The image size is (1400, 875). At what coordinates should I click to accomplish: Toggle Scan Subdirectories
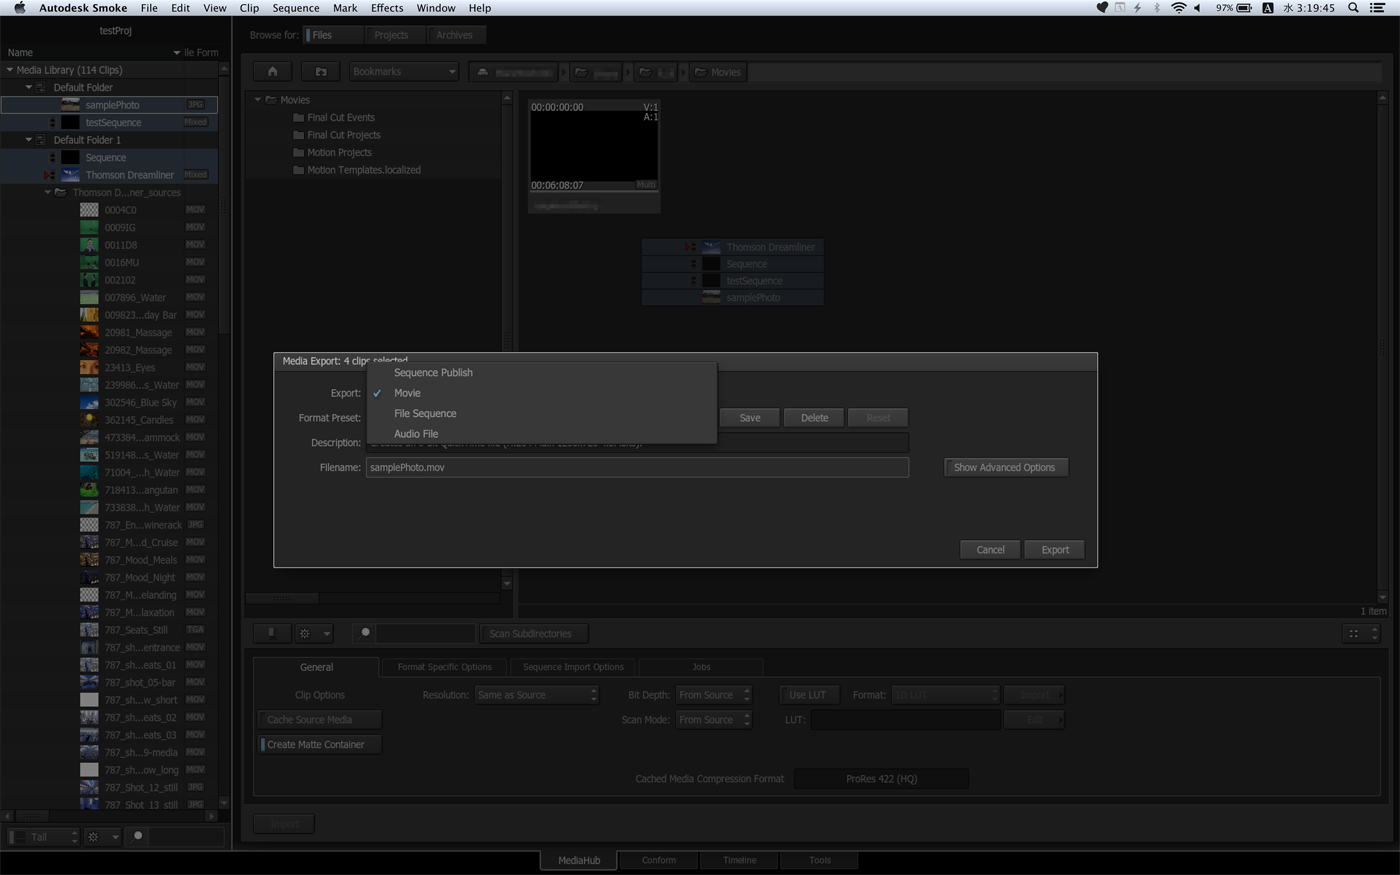pyautogui.click(x=534, y=632)
